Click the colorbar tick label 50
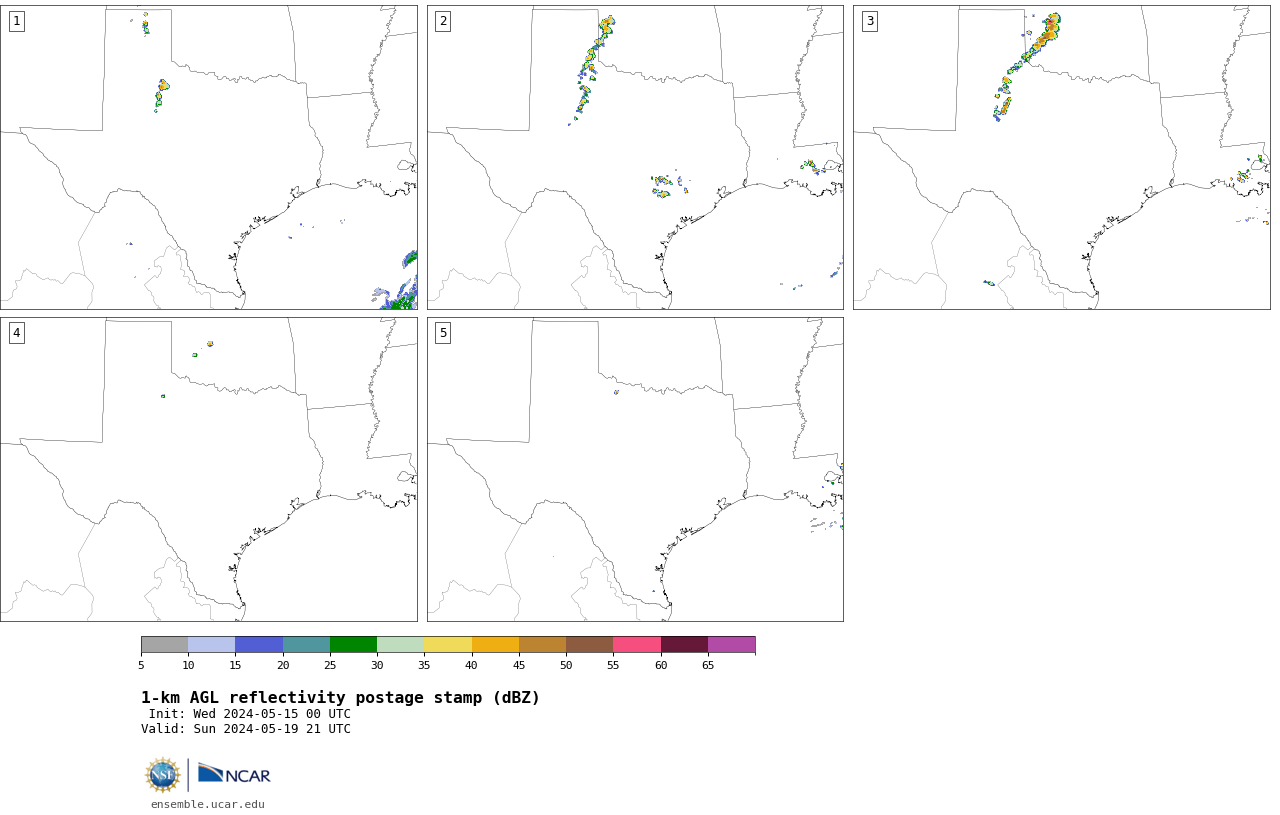This screenshot has width=1280, height=815. [566, 665]
